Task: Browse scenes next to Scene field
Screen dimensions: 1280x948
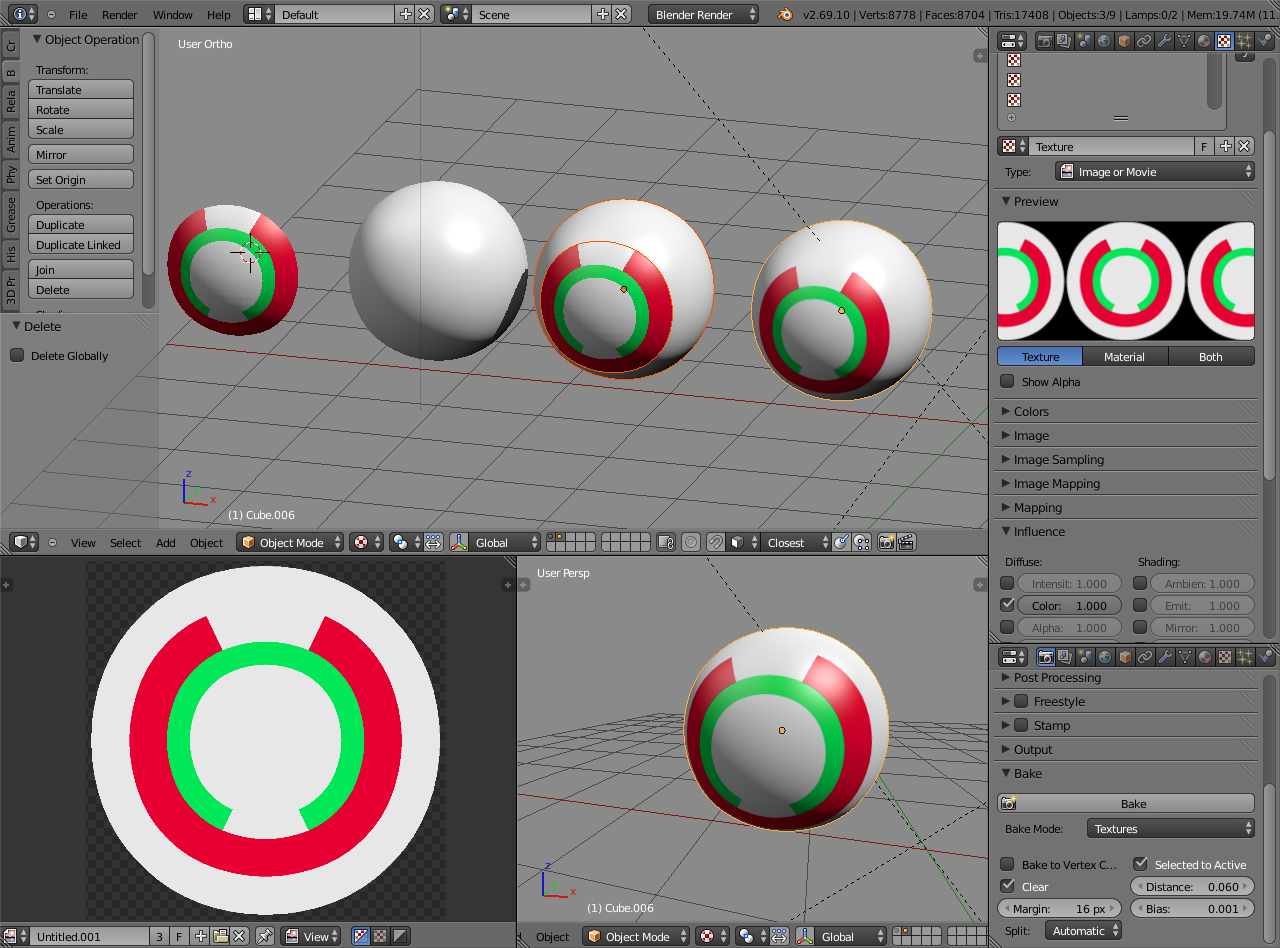Action: (455, 14)
